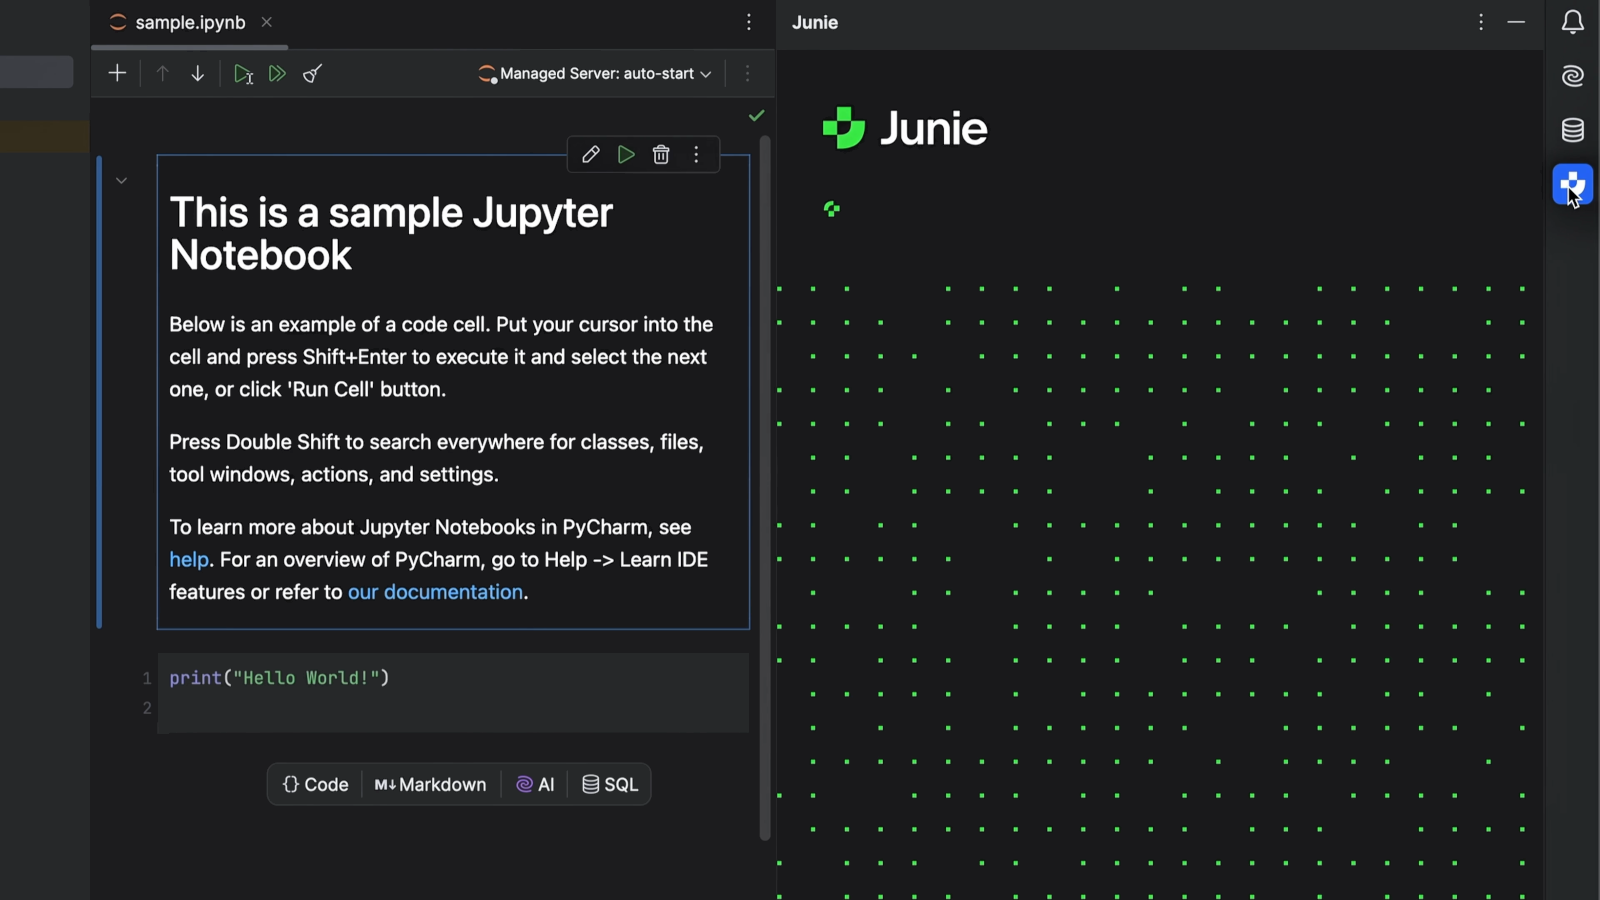Clear outputs with the broom icon
The height and width of the screenshot is (900, 1600).
click(313, 73)
